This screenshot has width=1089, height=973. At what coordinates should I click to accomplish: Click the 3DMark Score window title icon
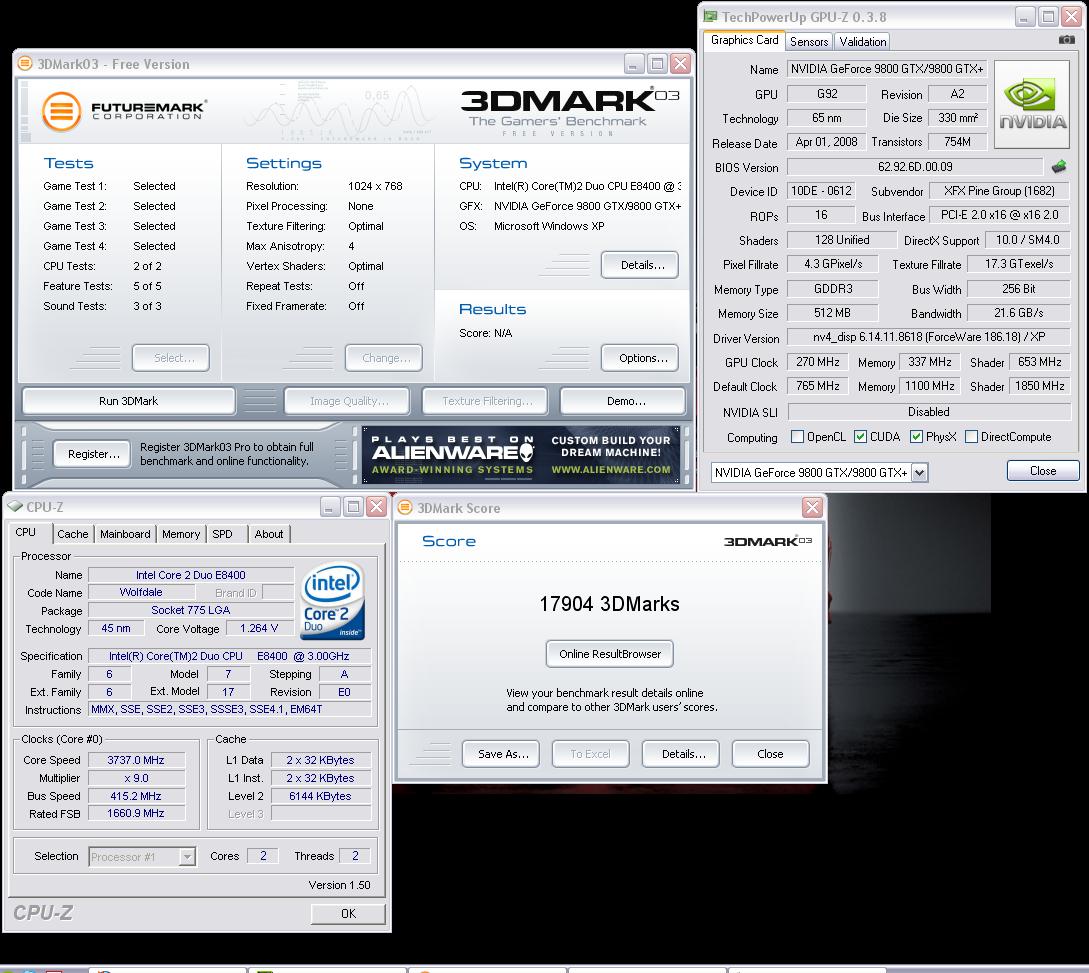405,508
